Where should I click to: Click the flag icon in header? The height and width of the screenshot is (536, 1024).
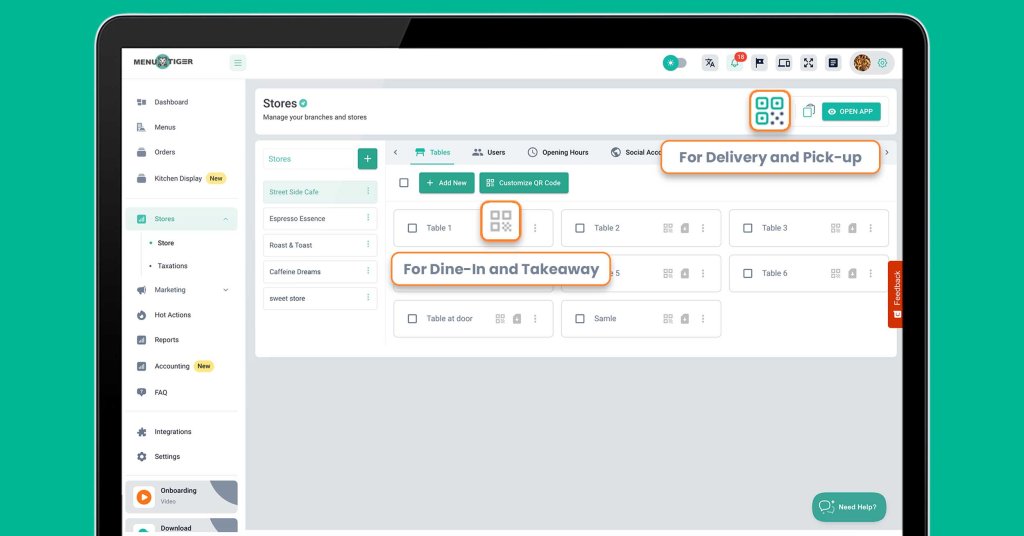(760, 63)
